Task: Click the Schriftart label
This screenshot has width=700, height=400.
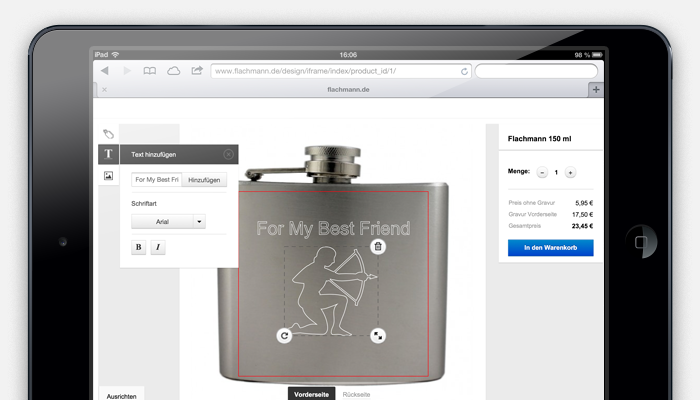Action: 144,204
